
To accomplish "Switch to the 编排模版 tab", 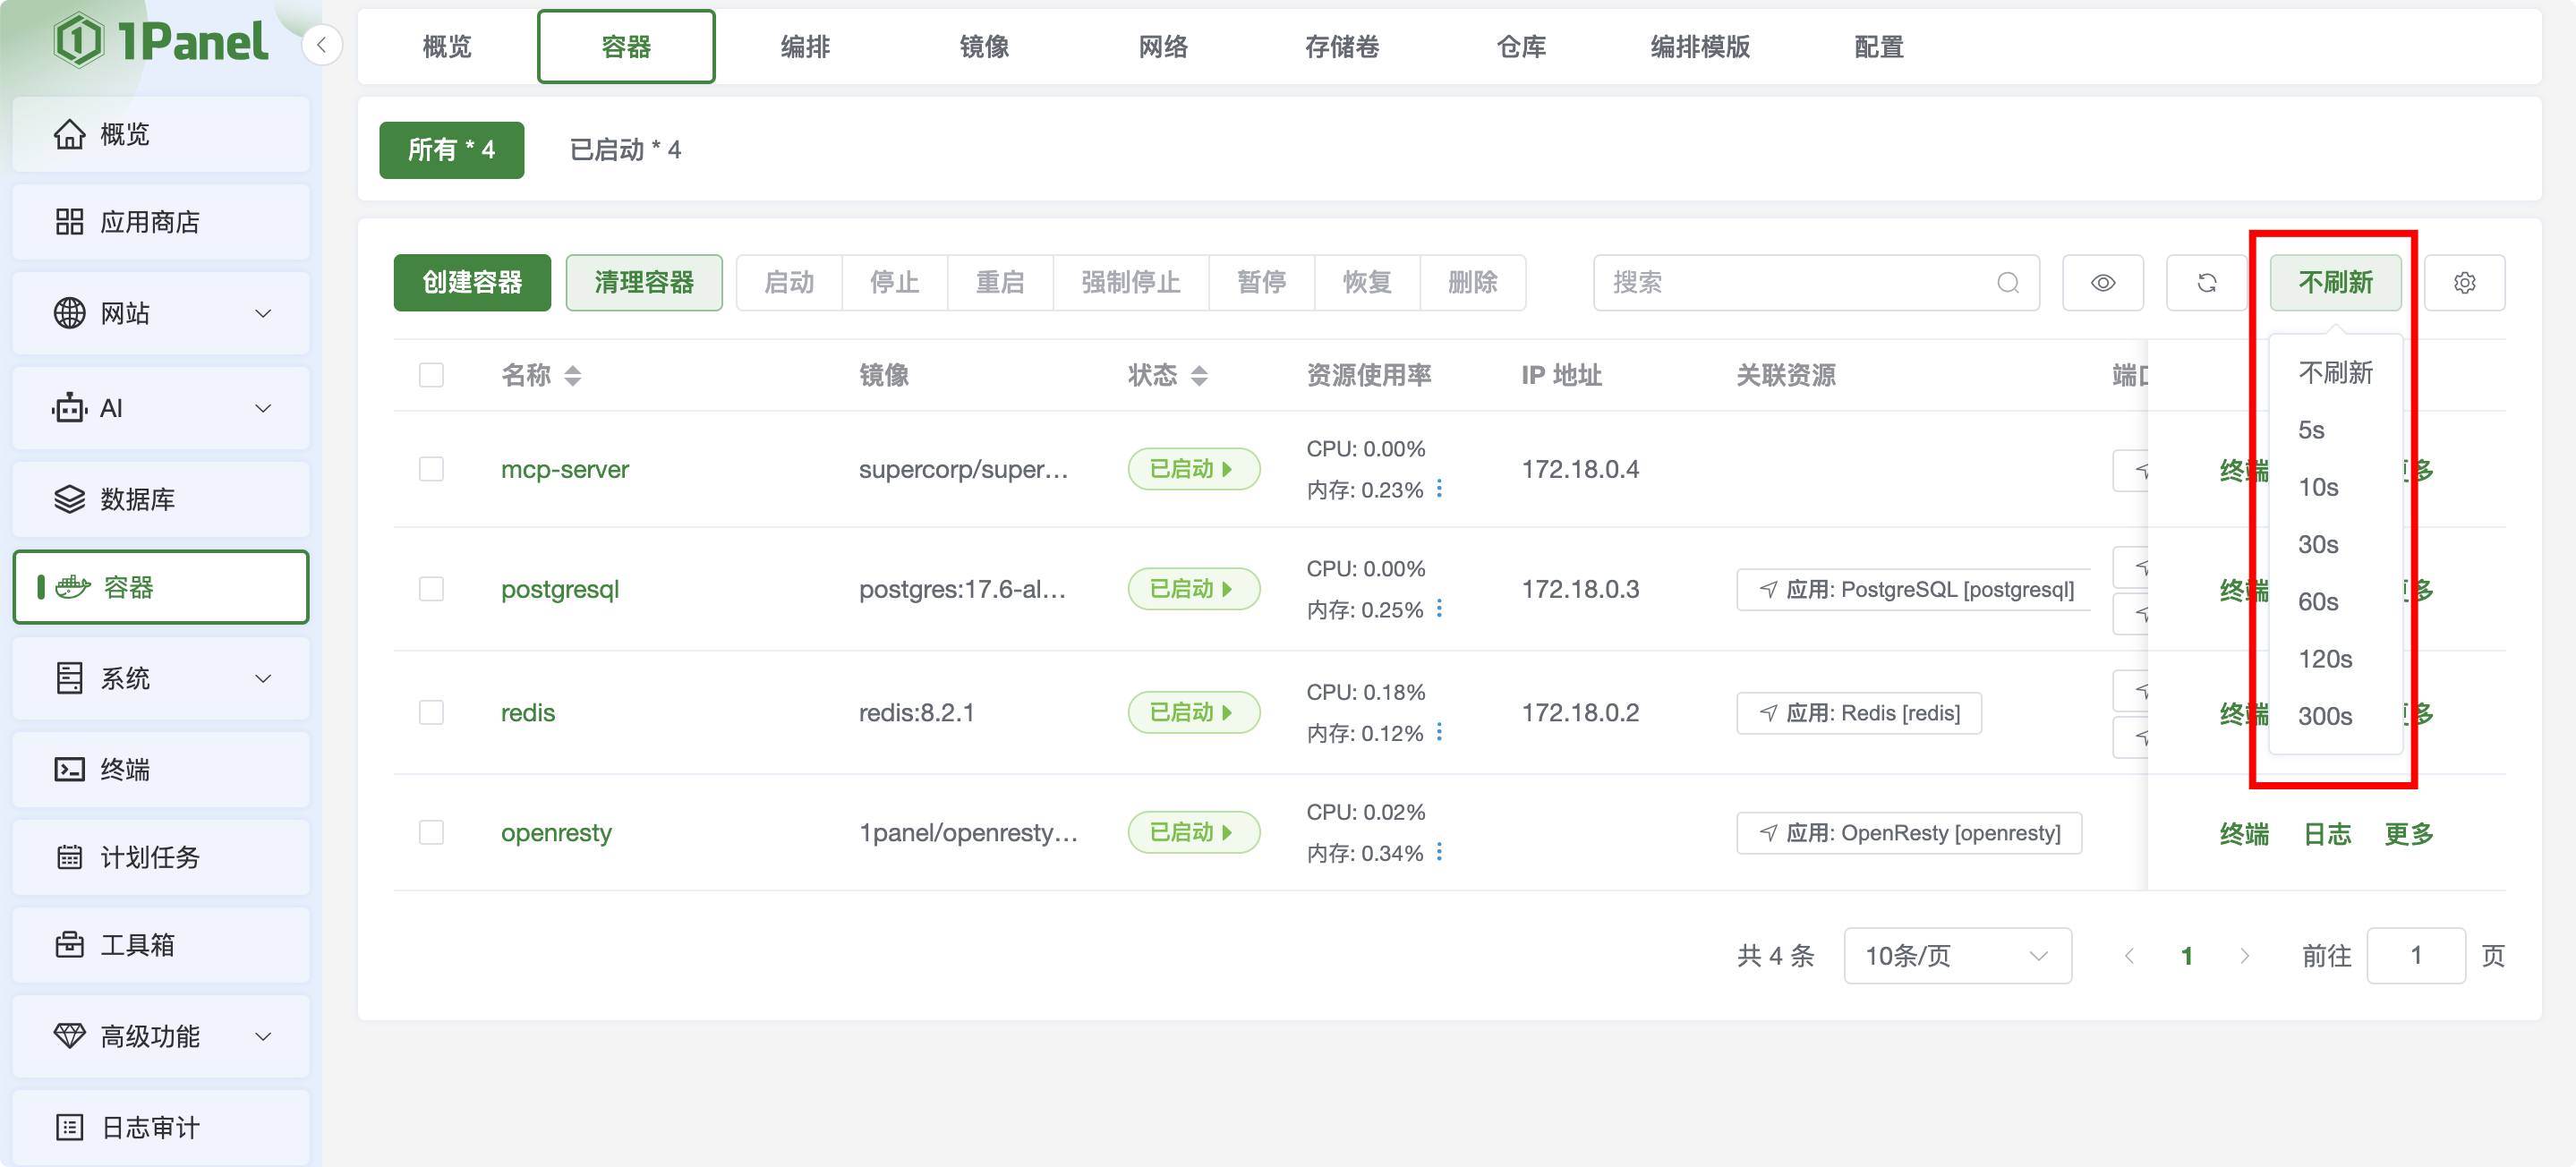I will coord(1700,47).
